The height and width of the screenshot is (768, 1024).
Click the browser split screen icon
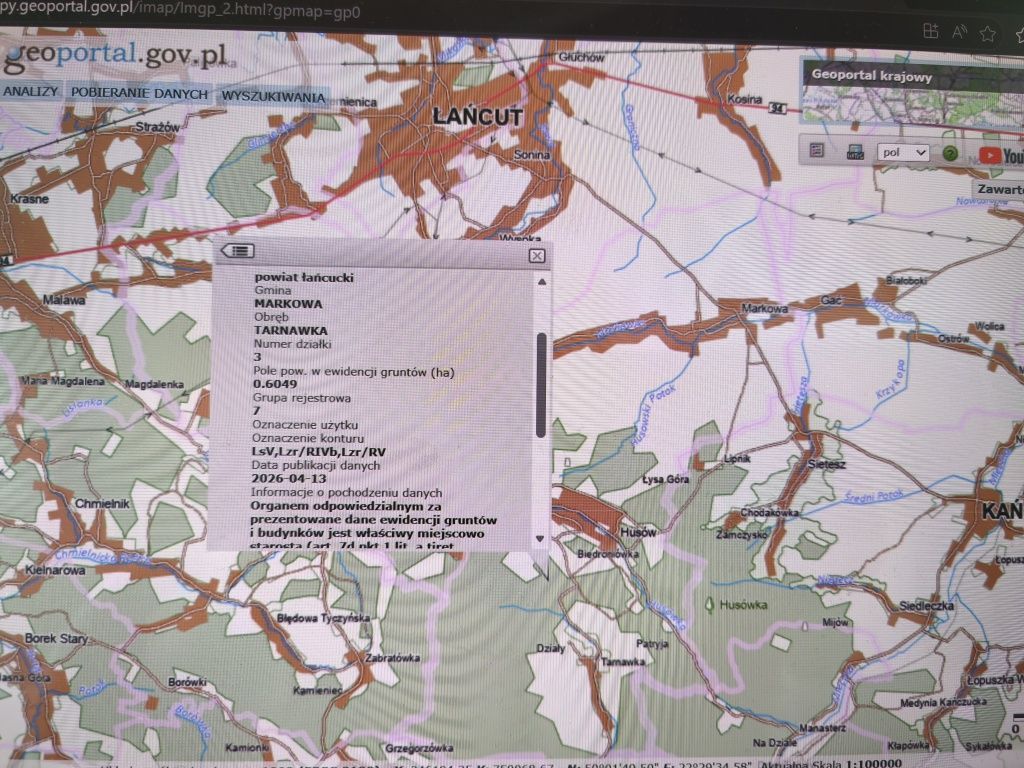point(930,31)
